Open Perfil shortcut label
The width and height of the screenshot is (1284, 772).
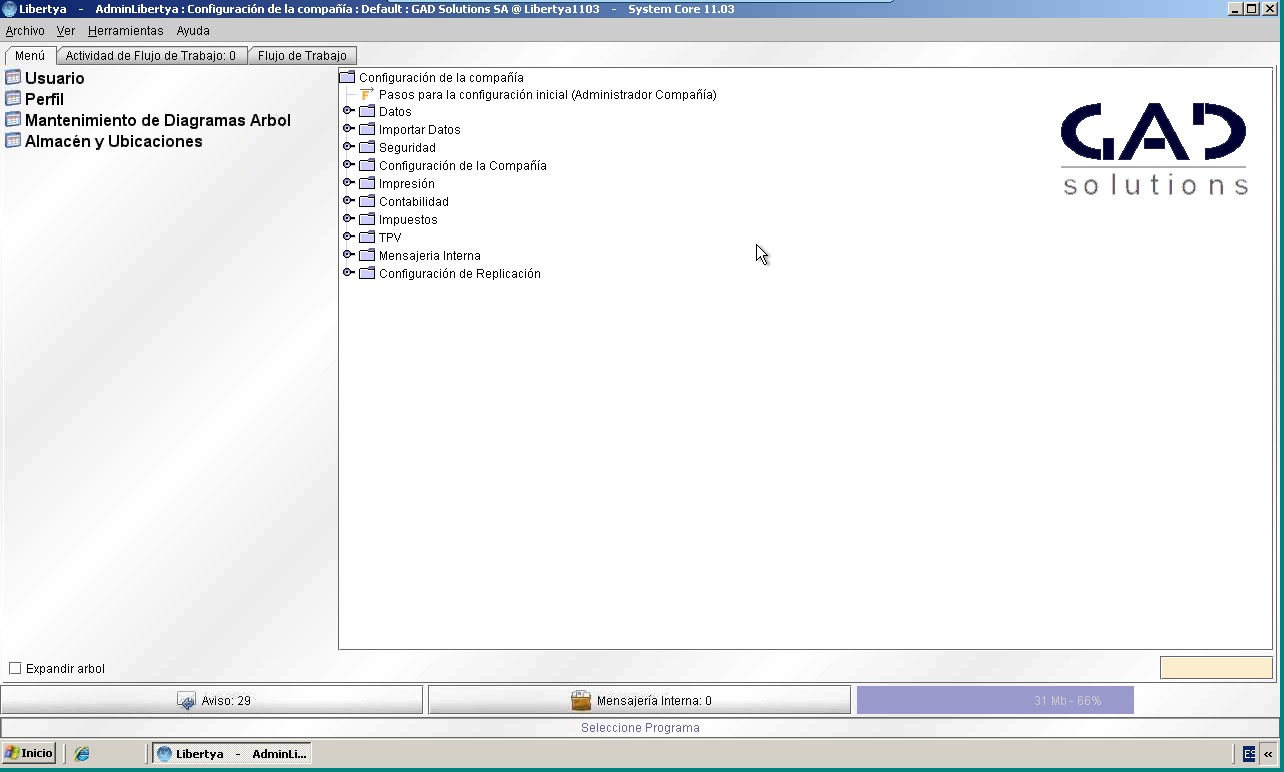coord(44,99)
